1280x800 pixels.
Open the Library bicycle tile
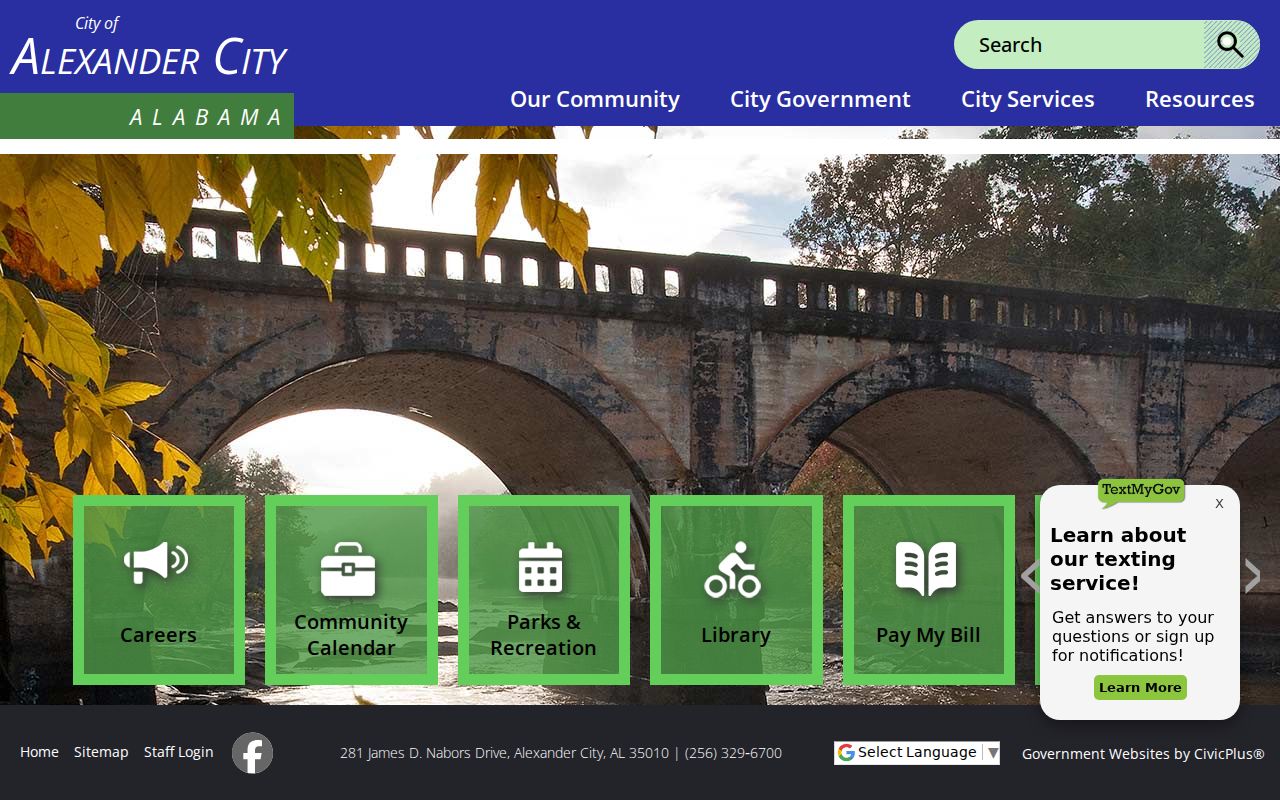[736, 590]
